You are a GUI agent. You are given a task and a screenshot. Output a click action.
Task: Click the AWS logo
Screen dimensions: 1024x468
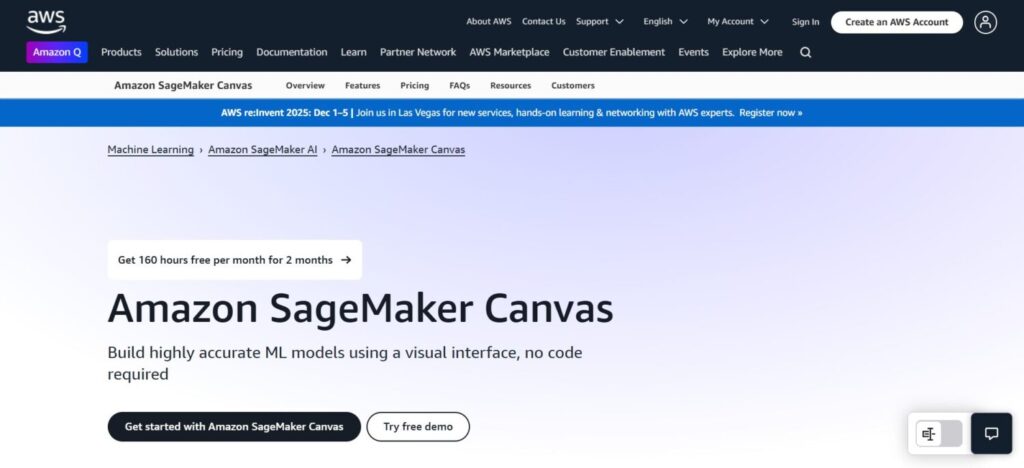[x=46, y=22]
